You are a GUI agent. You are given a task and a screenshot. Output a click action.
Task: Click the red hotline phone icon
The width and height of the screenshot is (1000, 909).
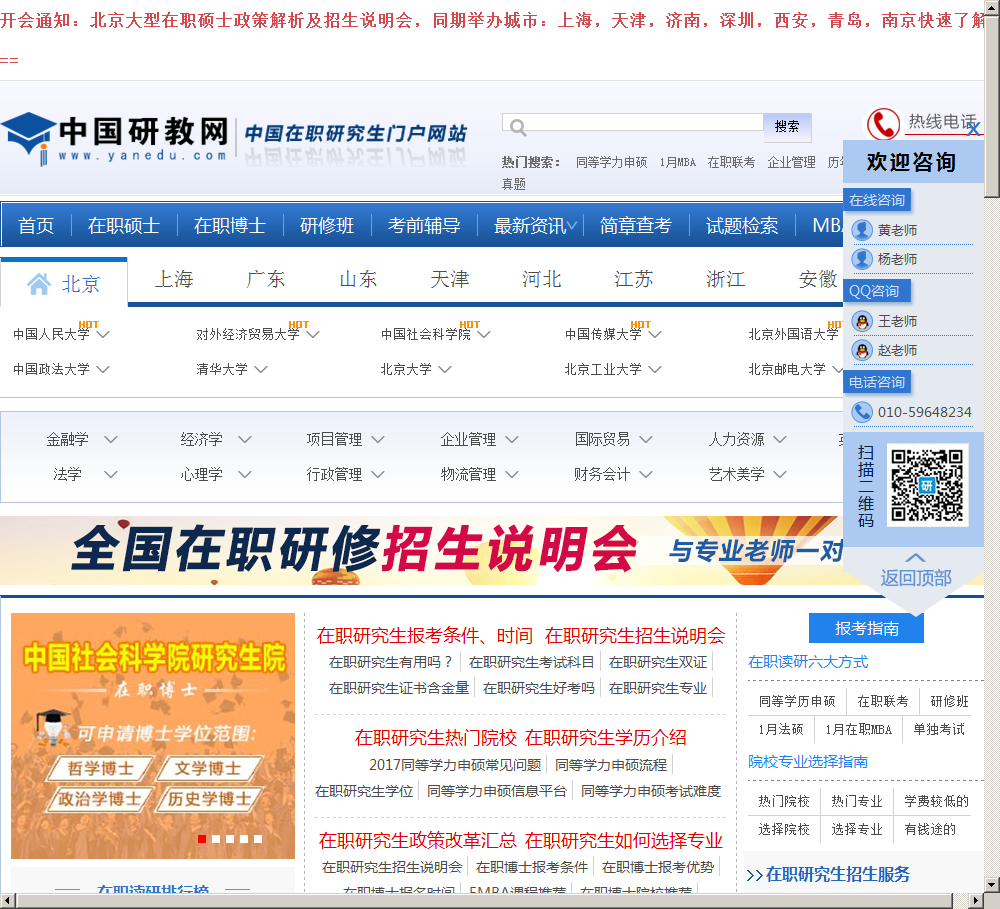[883, 124]
